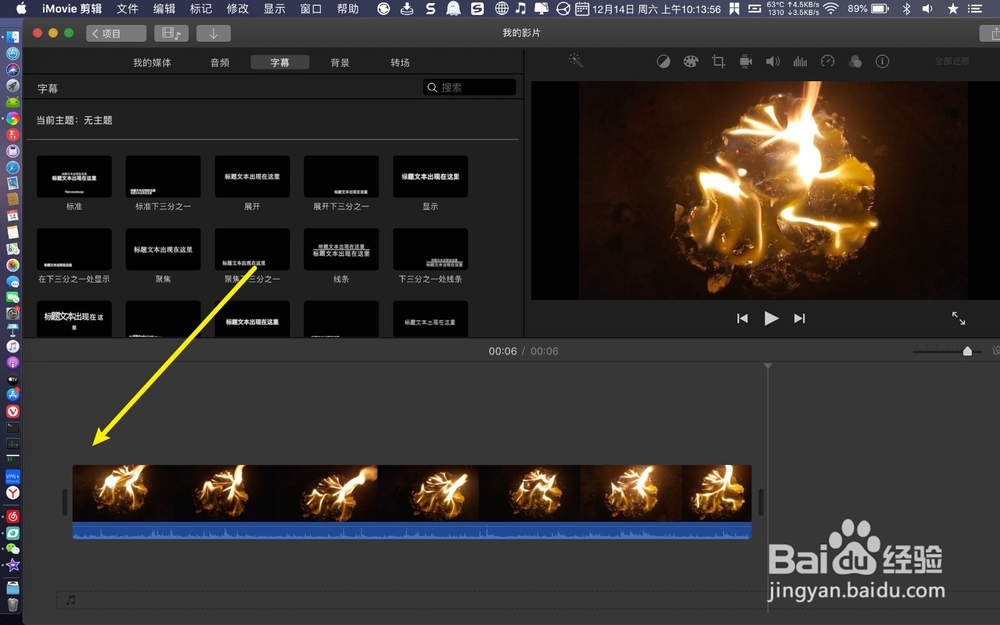Click the import media down-arrow button
The image size is (1000, 625).
point(213,33)
